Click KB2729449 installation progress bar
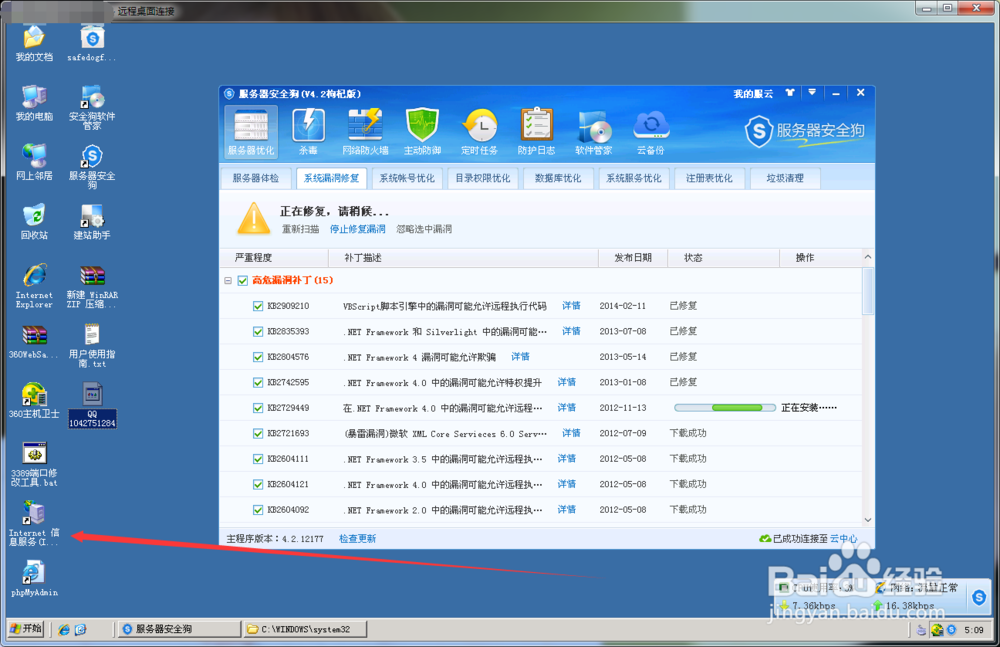This screenshot has height=647, width=1000. (x=724, y=408)
